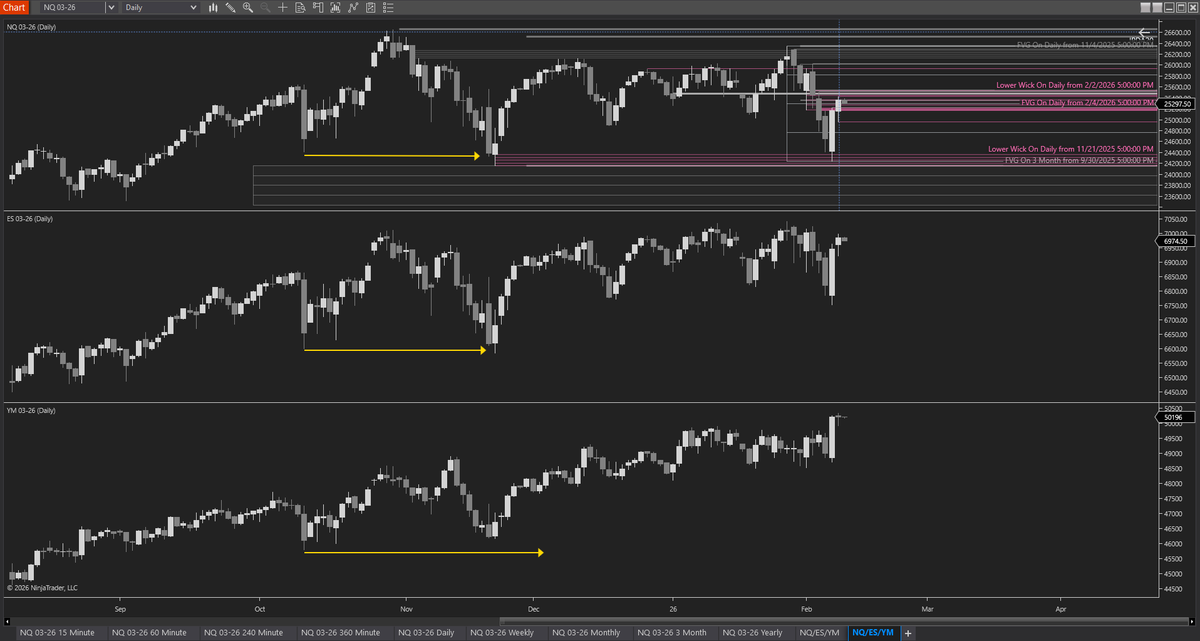Switch to NQ 03-26 3 Month tab
Viewport: 1200px width, 641px height.
pos(671,633)
